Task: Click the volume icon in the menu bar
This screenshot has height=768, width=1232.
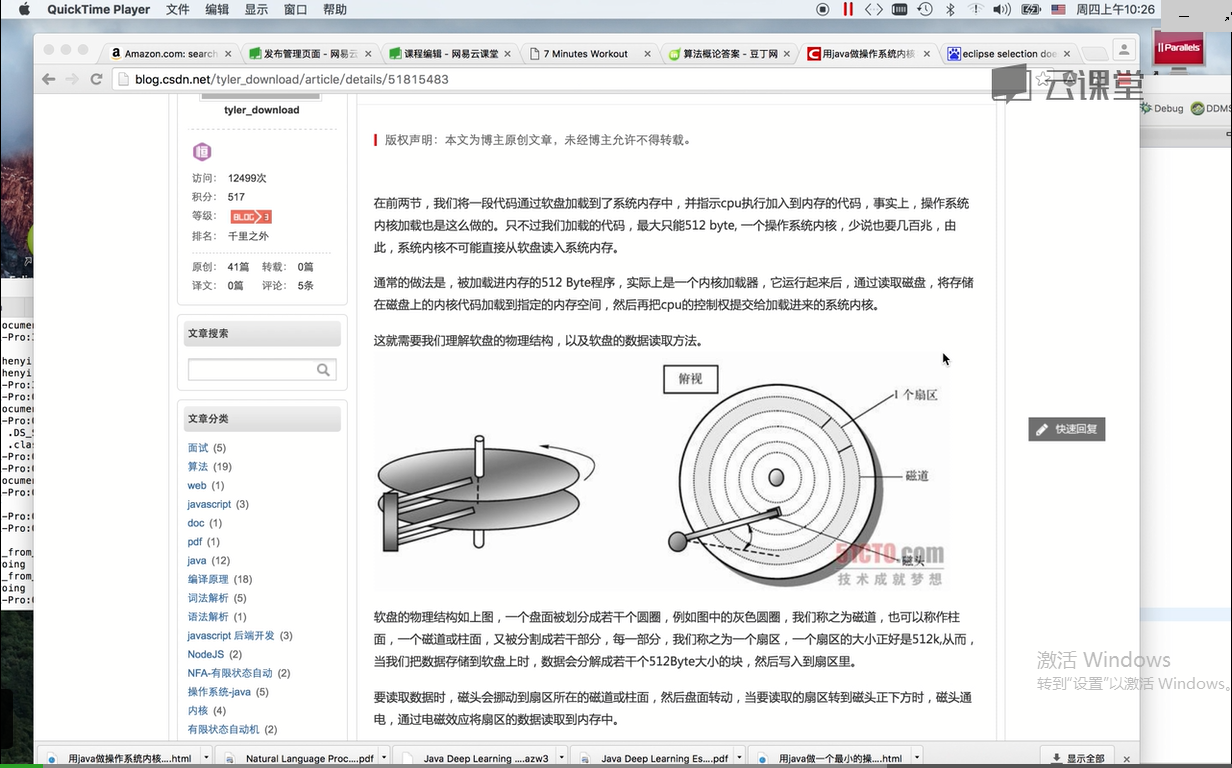Action: (1001, 10)
